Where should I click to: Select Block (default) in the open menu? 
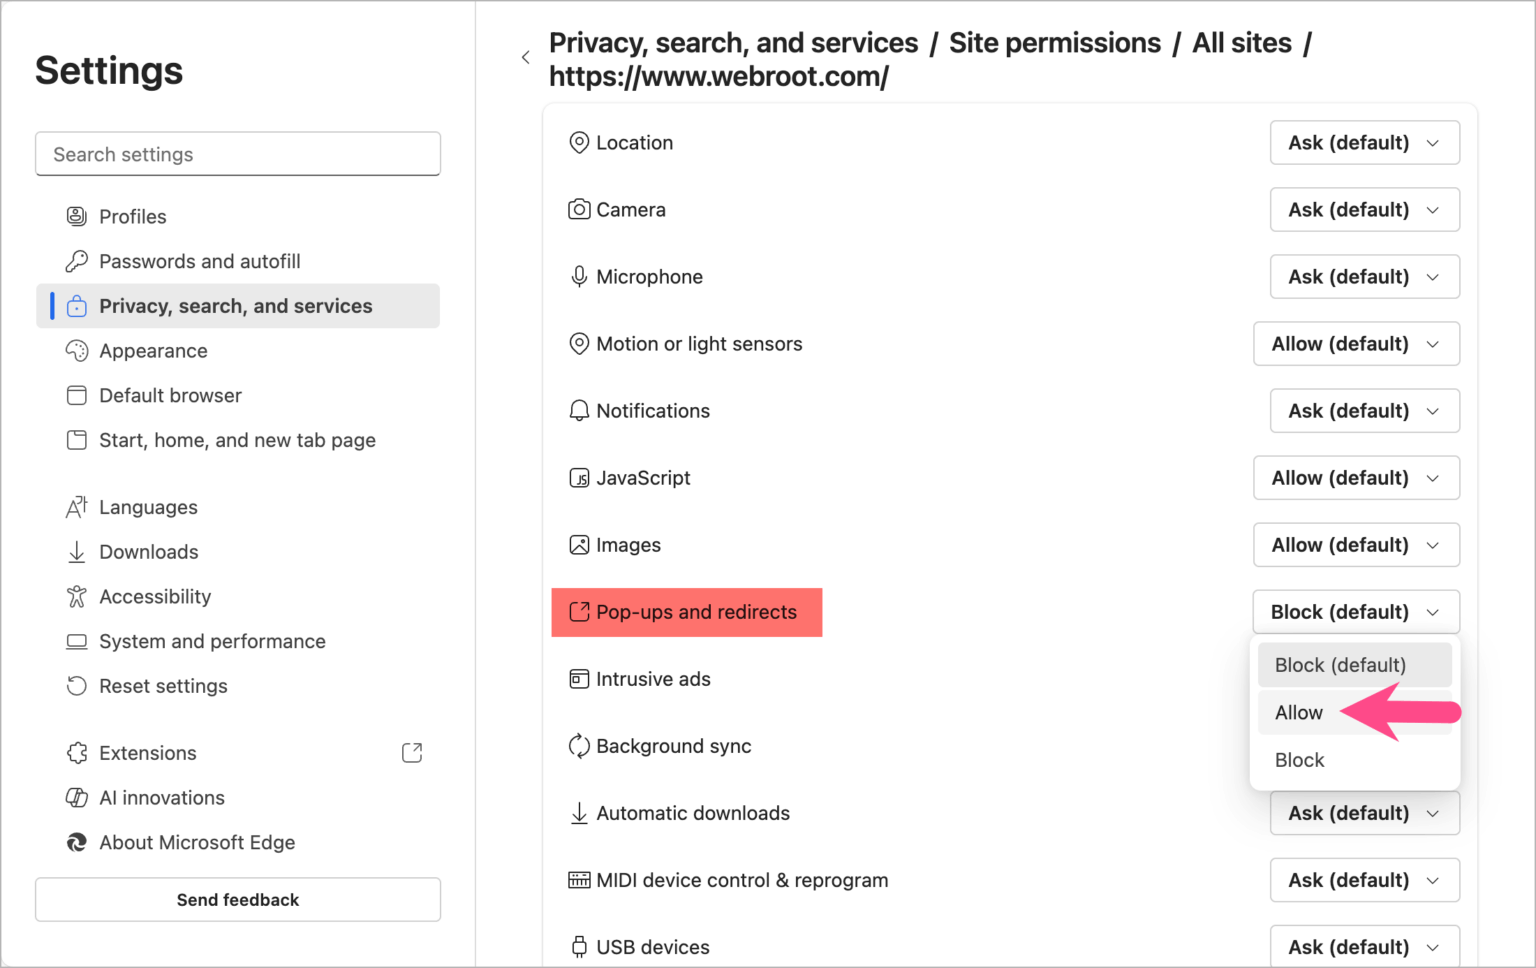1340,664
